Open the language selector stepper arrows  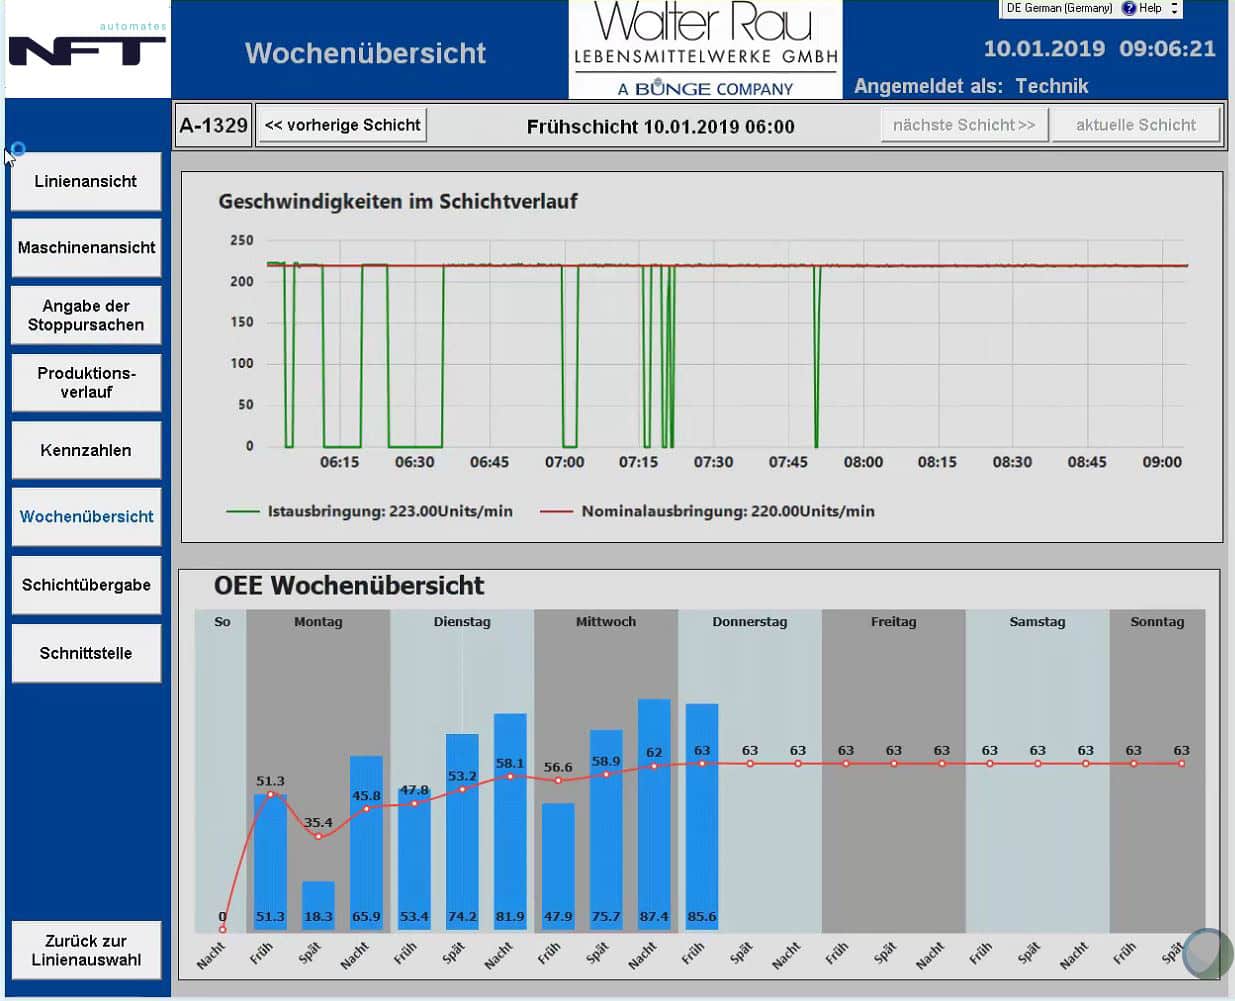(x=1175, y=8)
